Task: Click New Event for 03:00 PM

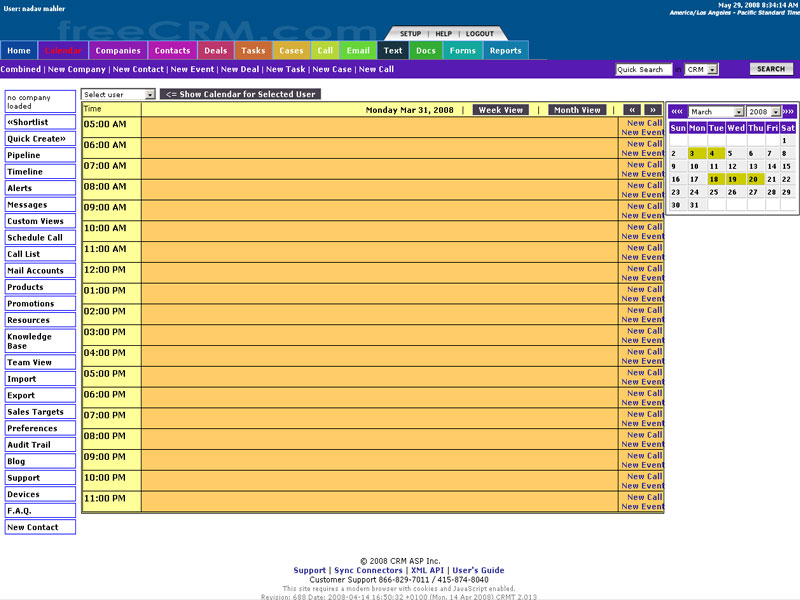Action: pos(643,340)
